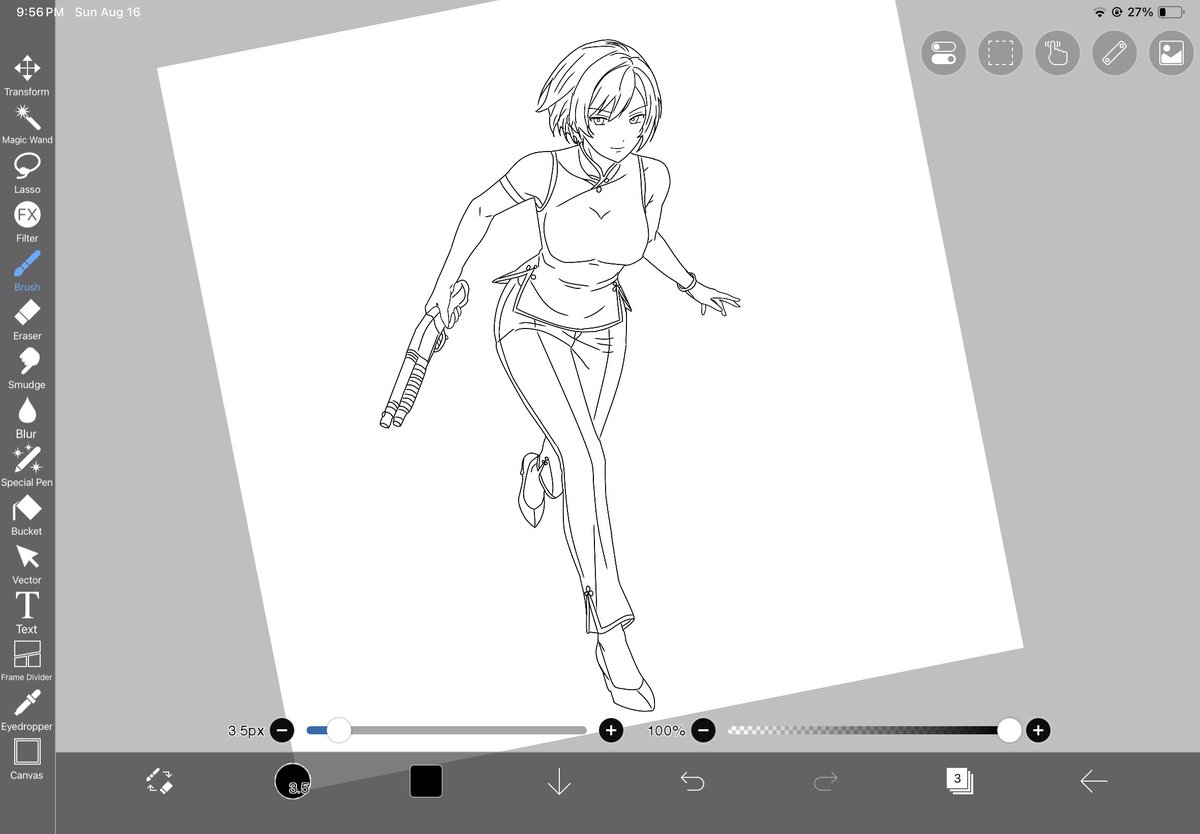This screenshot has width=1200, height=834.
Task: Undo the last stroke
Action: point(692,781)
